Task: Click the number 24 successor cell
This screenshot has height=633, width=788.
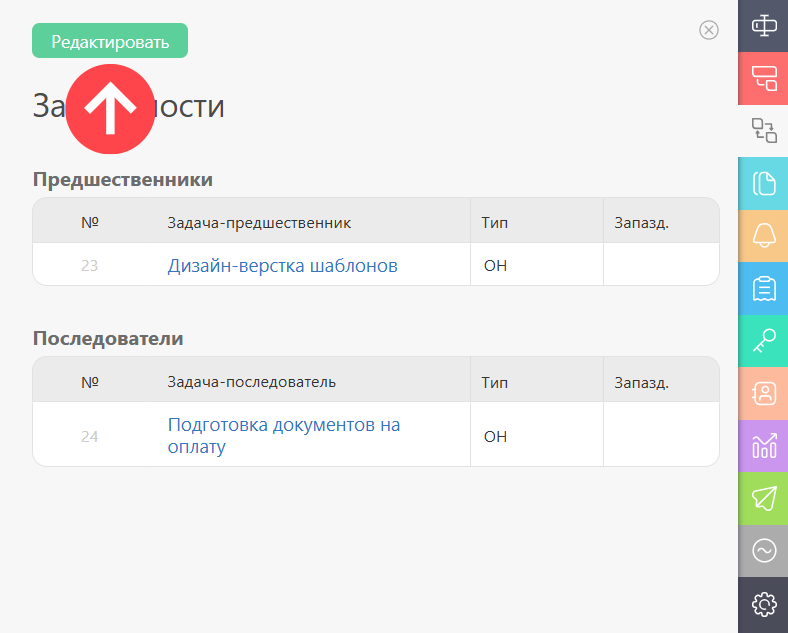Action: 89,436
